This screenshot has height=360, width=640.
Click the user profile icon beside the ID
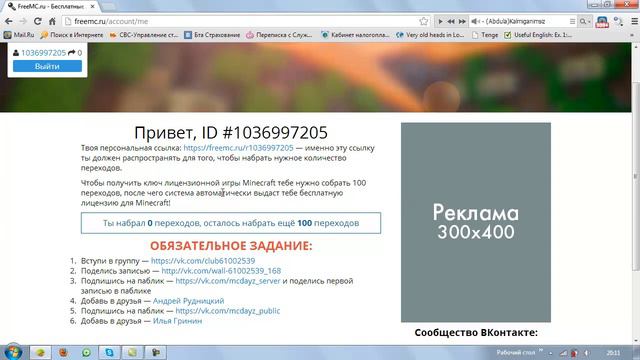[x=16, y=53]
